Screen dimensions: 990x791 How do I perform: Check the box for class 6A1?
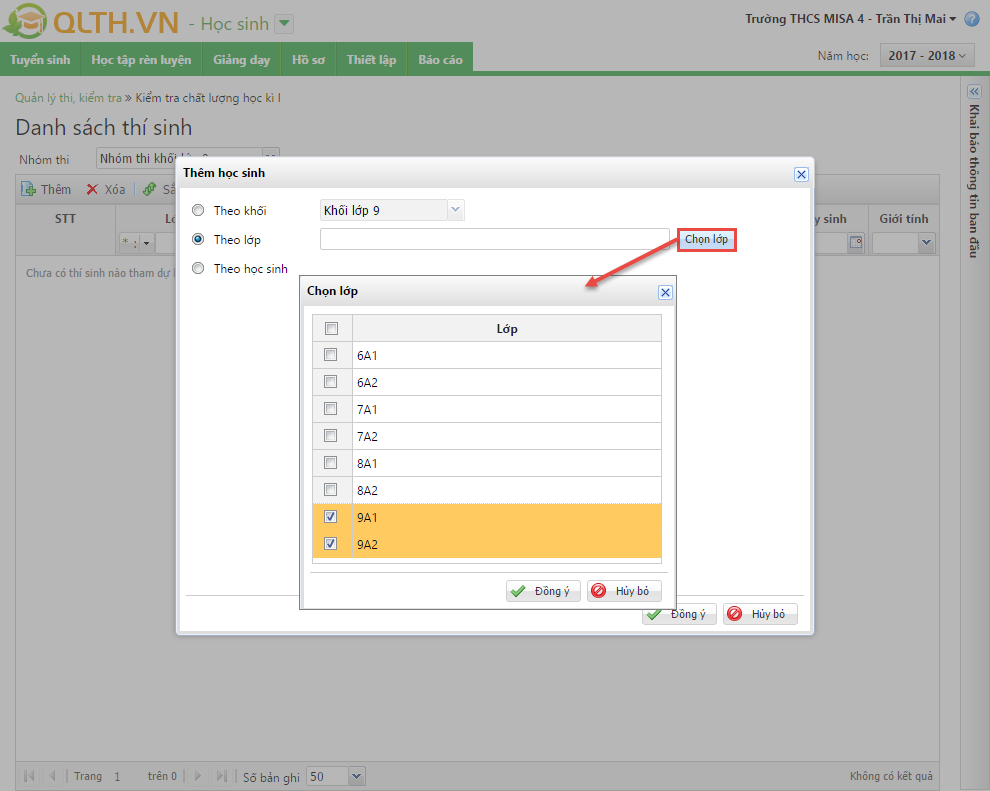click(330, 355)
